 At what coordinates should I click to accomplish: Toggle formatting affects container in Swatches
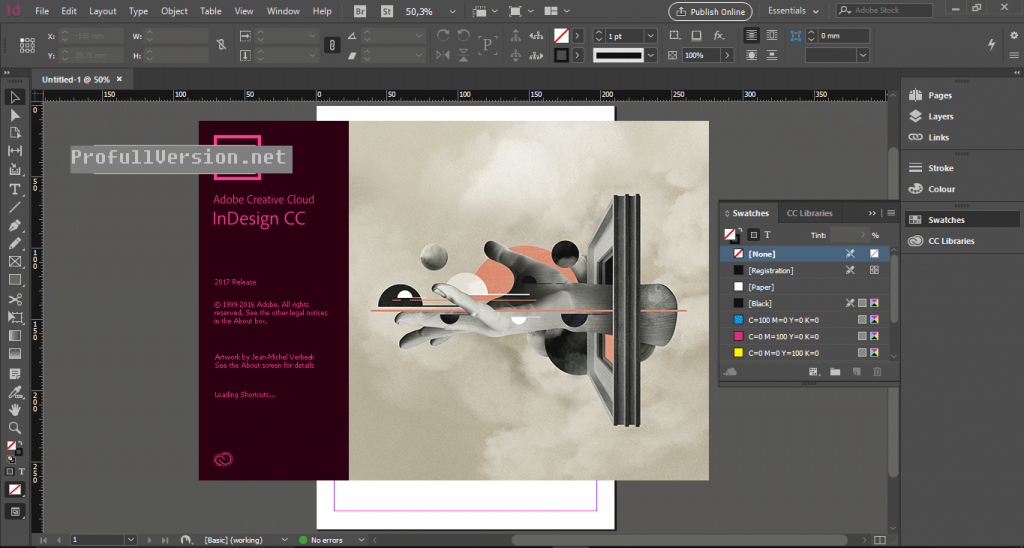tap(754, 235)
